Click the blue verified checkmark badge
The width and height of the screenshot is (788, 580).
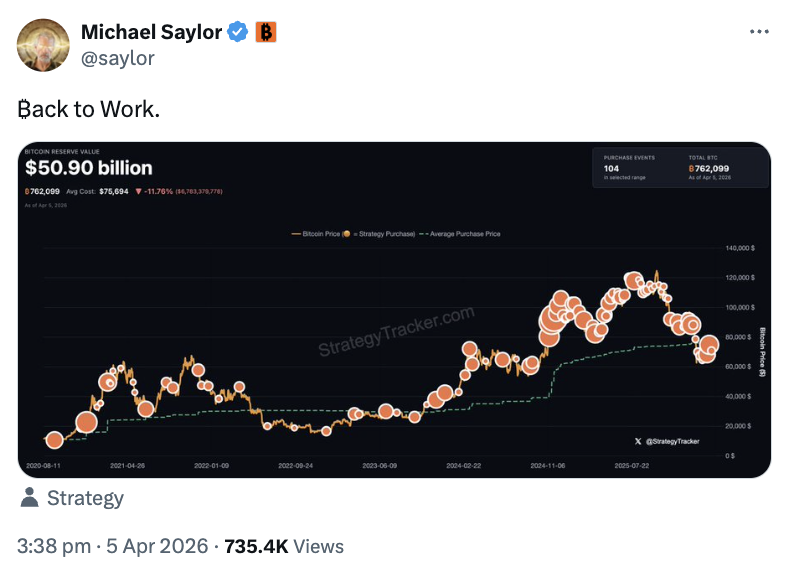point(238,32)
